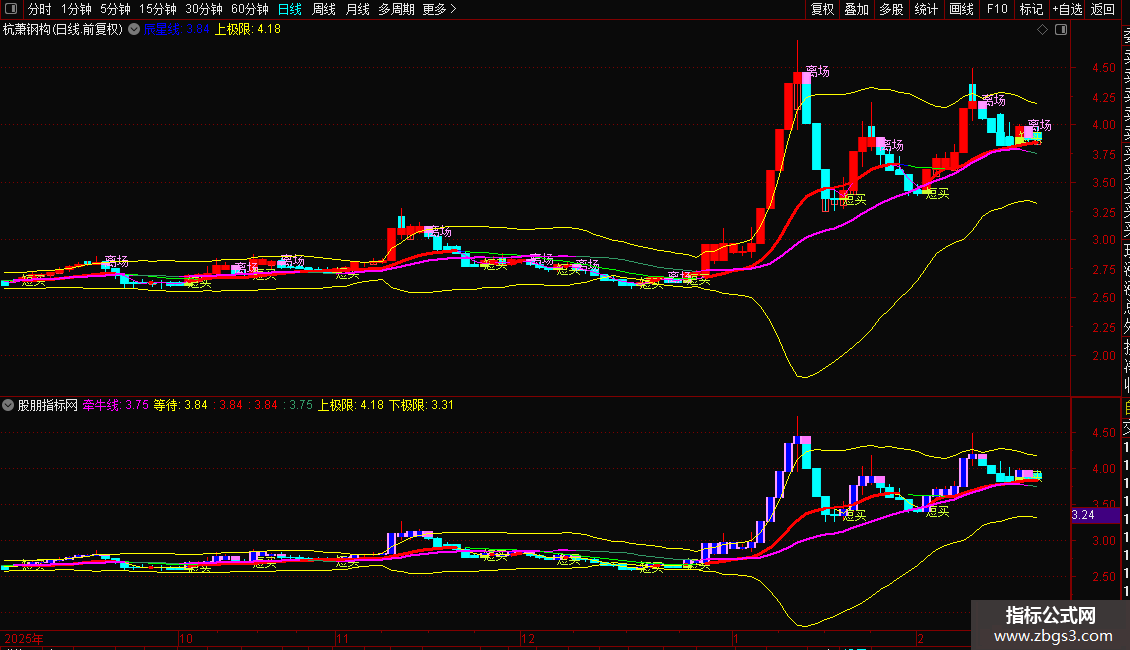This screenshot has height=650, width=1130.
Task: Click the 牵牛线: 3.75 label
Action: 115,405
